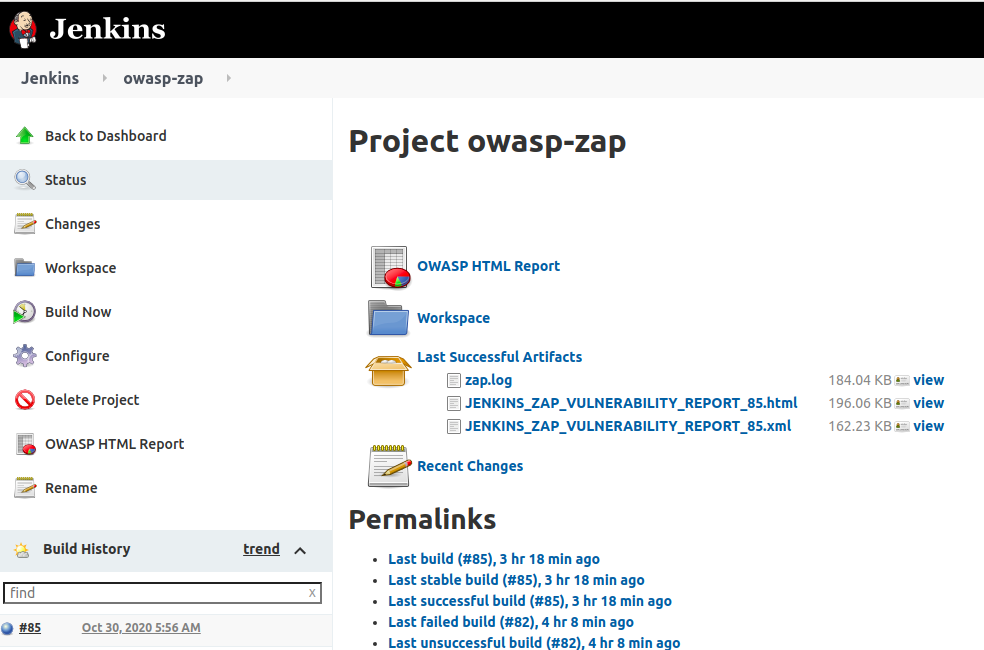Click the large OWASP HTML Report chart icon
The width and height of the screenshot is (984, 650).
click(x=390, y=267)
